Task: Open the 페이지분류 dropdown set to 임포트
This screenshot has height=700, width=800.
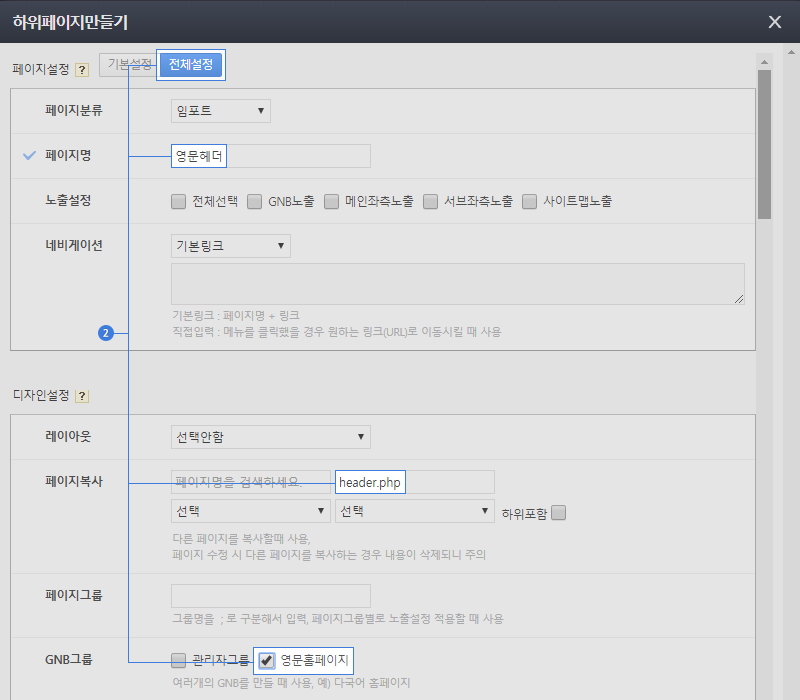Action: [220, 111]
